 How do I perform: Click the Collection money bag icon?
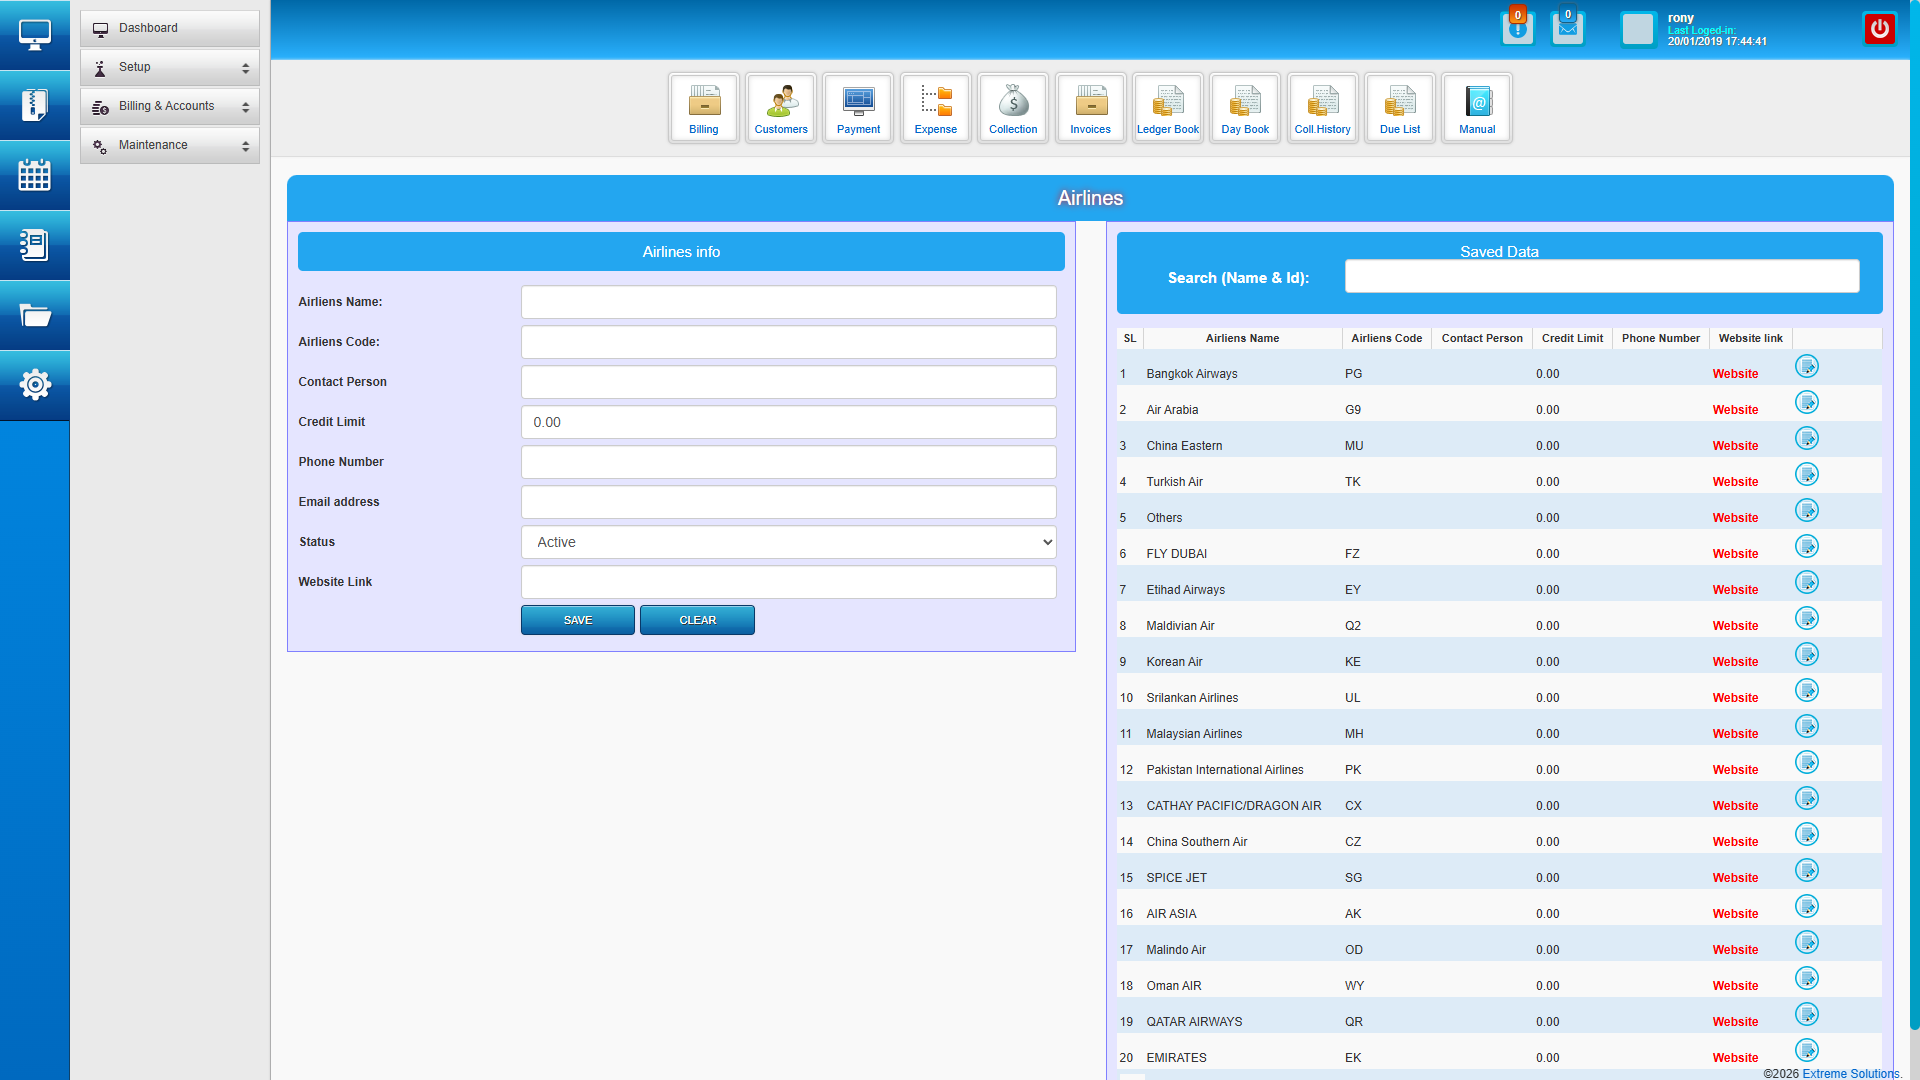(1013, 107)
